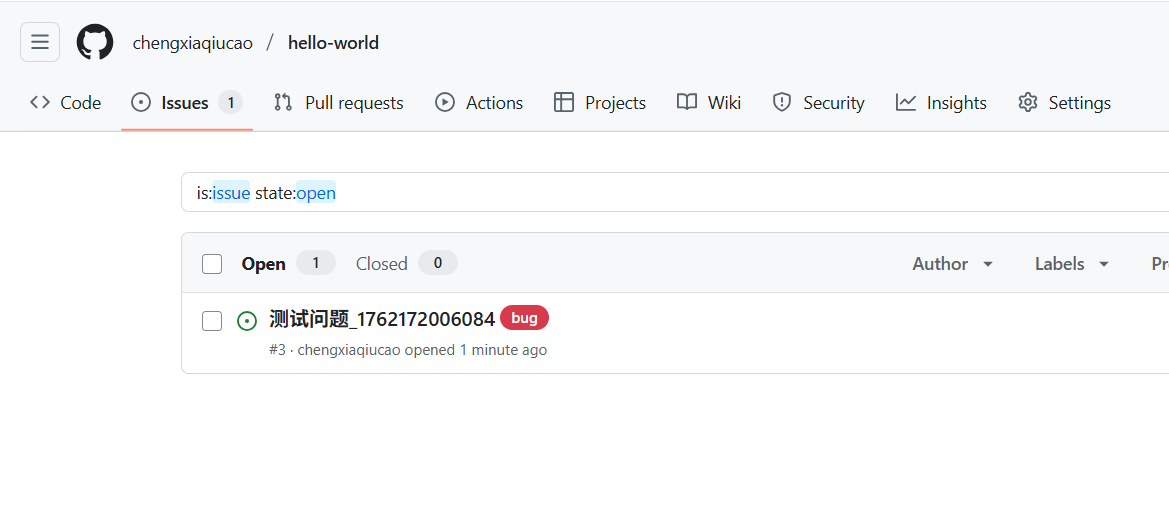Open the hamburger navigation menu
Viewport: 1169px width, 519px height.
point(40,43)
